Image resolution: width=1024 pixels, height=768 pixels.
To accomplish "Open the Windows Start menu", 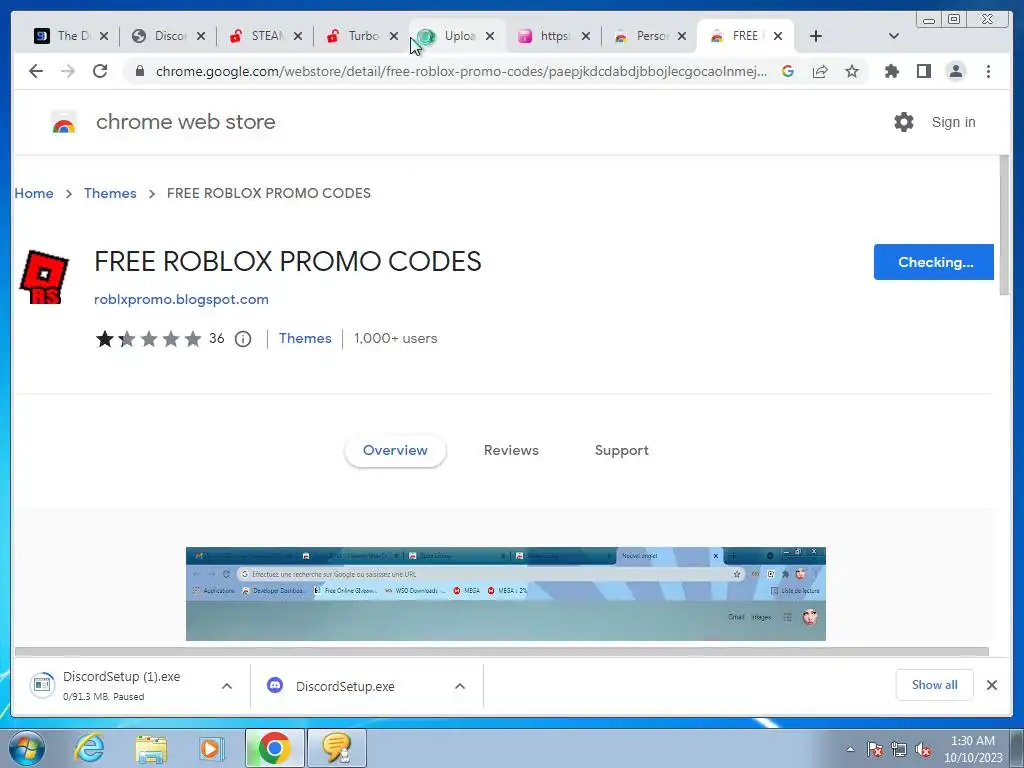I will (x=26, y=748).
